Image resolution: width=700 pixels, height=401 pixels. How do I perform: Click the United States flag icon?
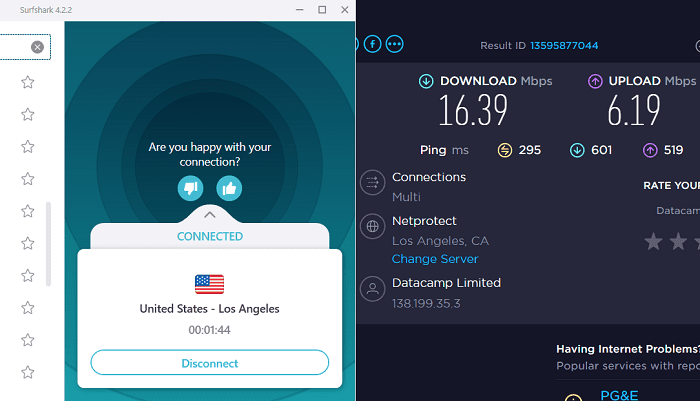click(209, 284)
